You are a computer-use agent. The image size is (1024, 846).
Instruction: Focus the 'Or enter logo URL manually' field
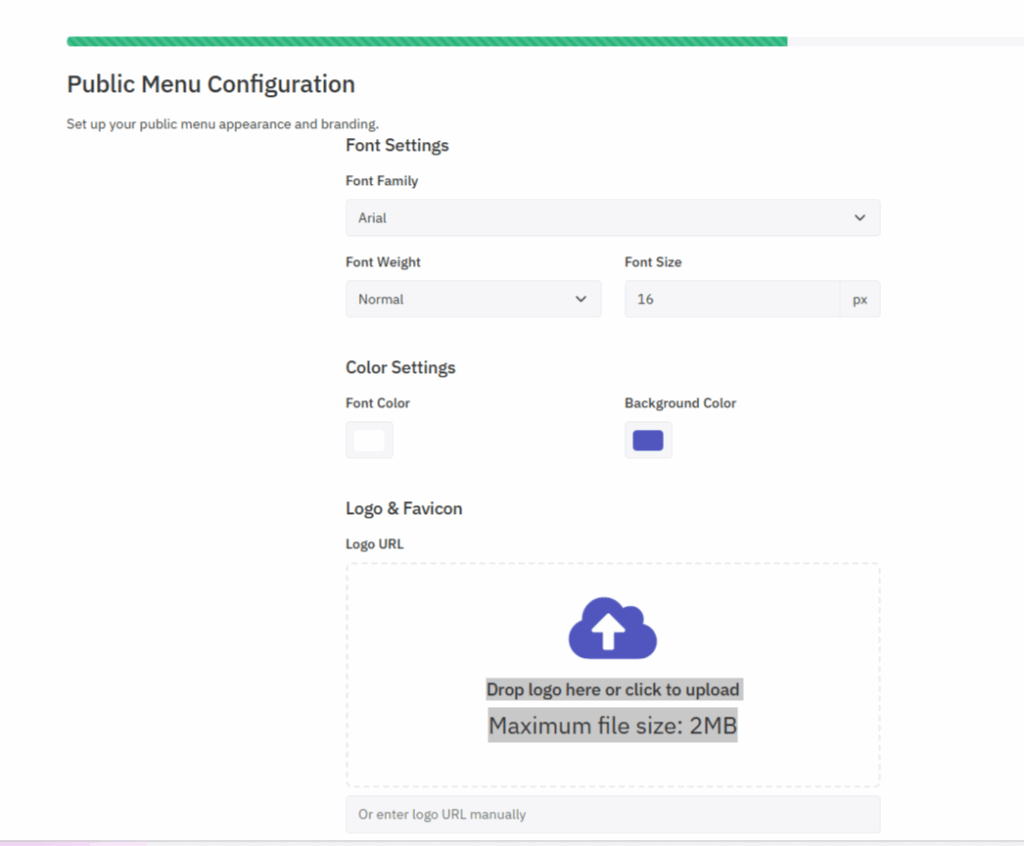pos(612,814)
